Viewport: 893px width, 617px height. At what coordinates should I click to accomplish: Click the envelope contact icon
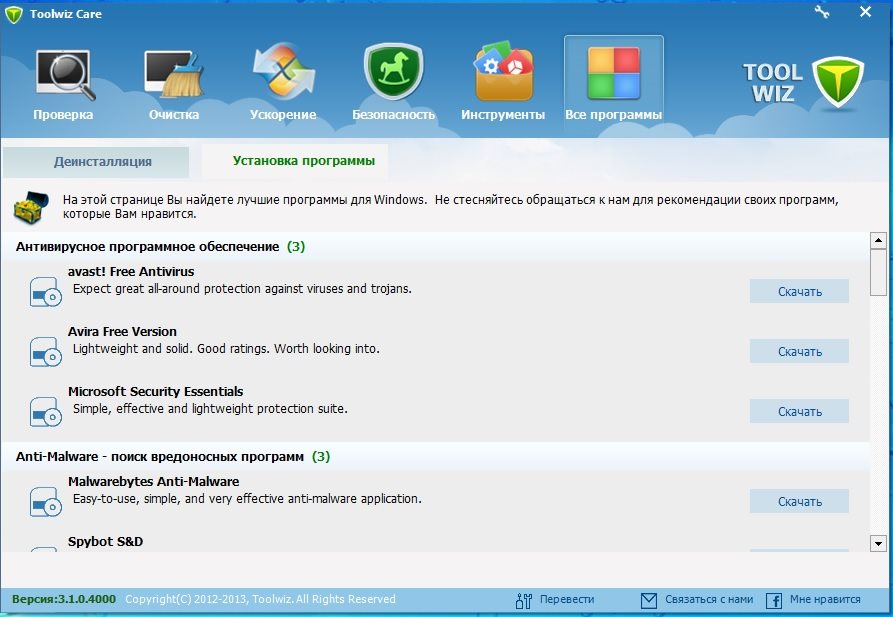(649, 600)
